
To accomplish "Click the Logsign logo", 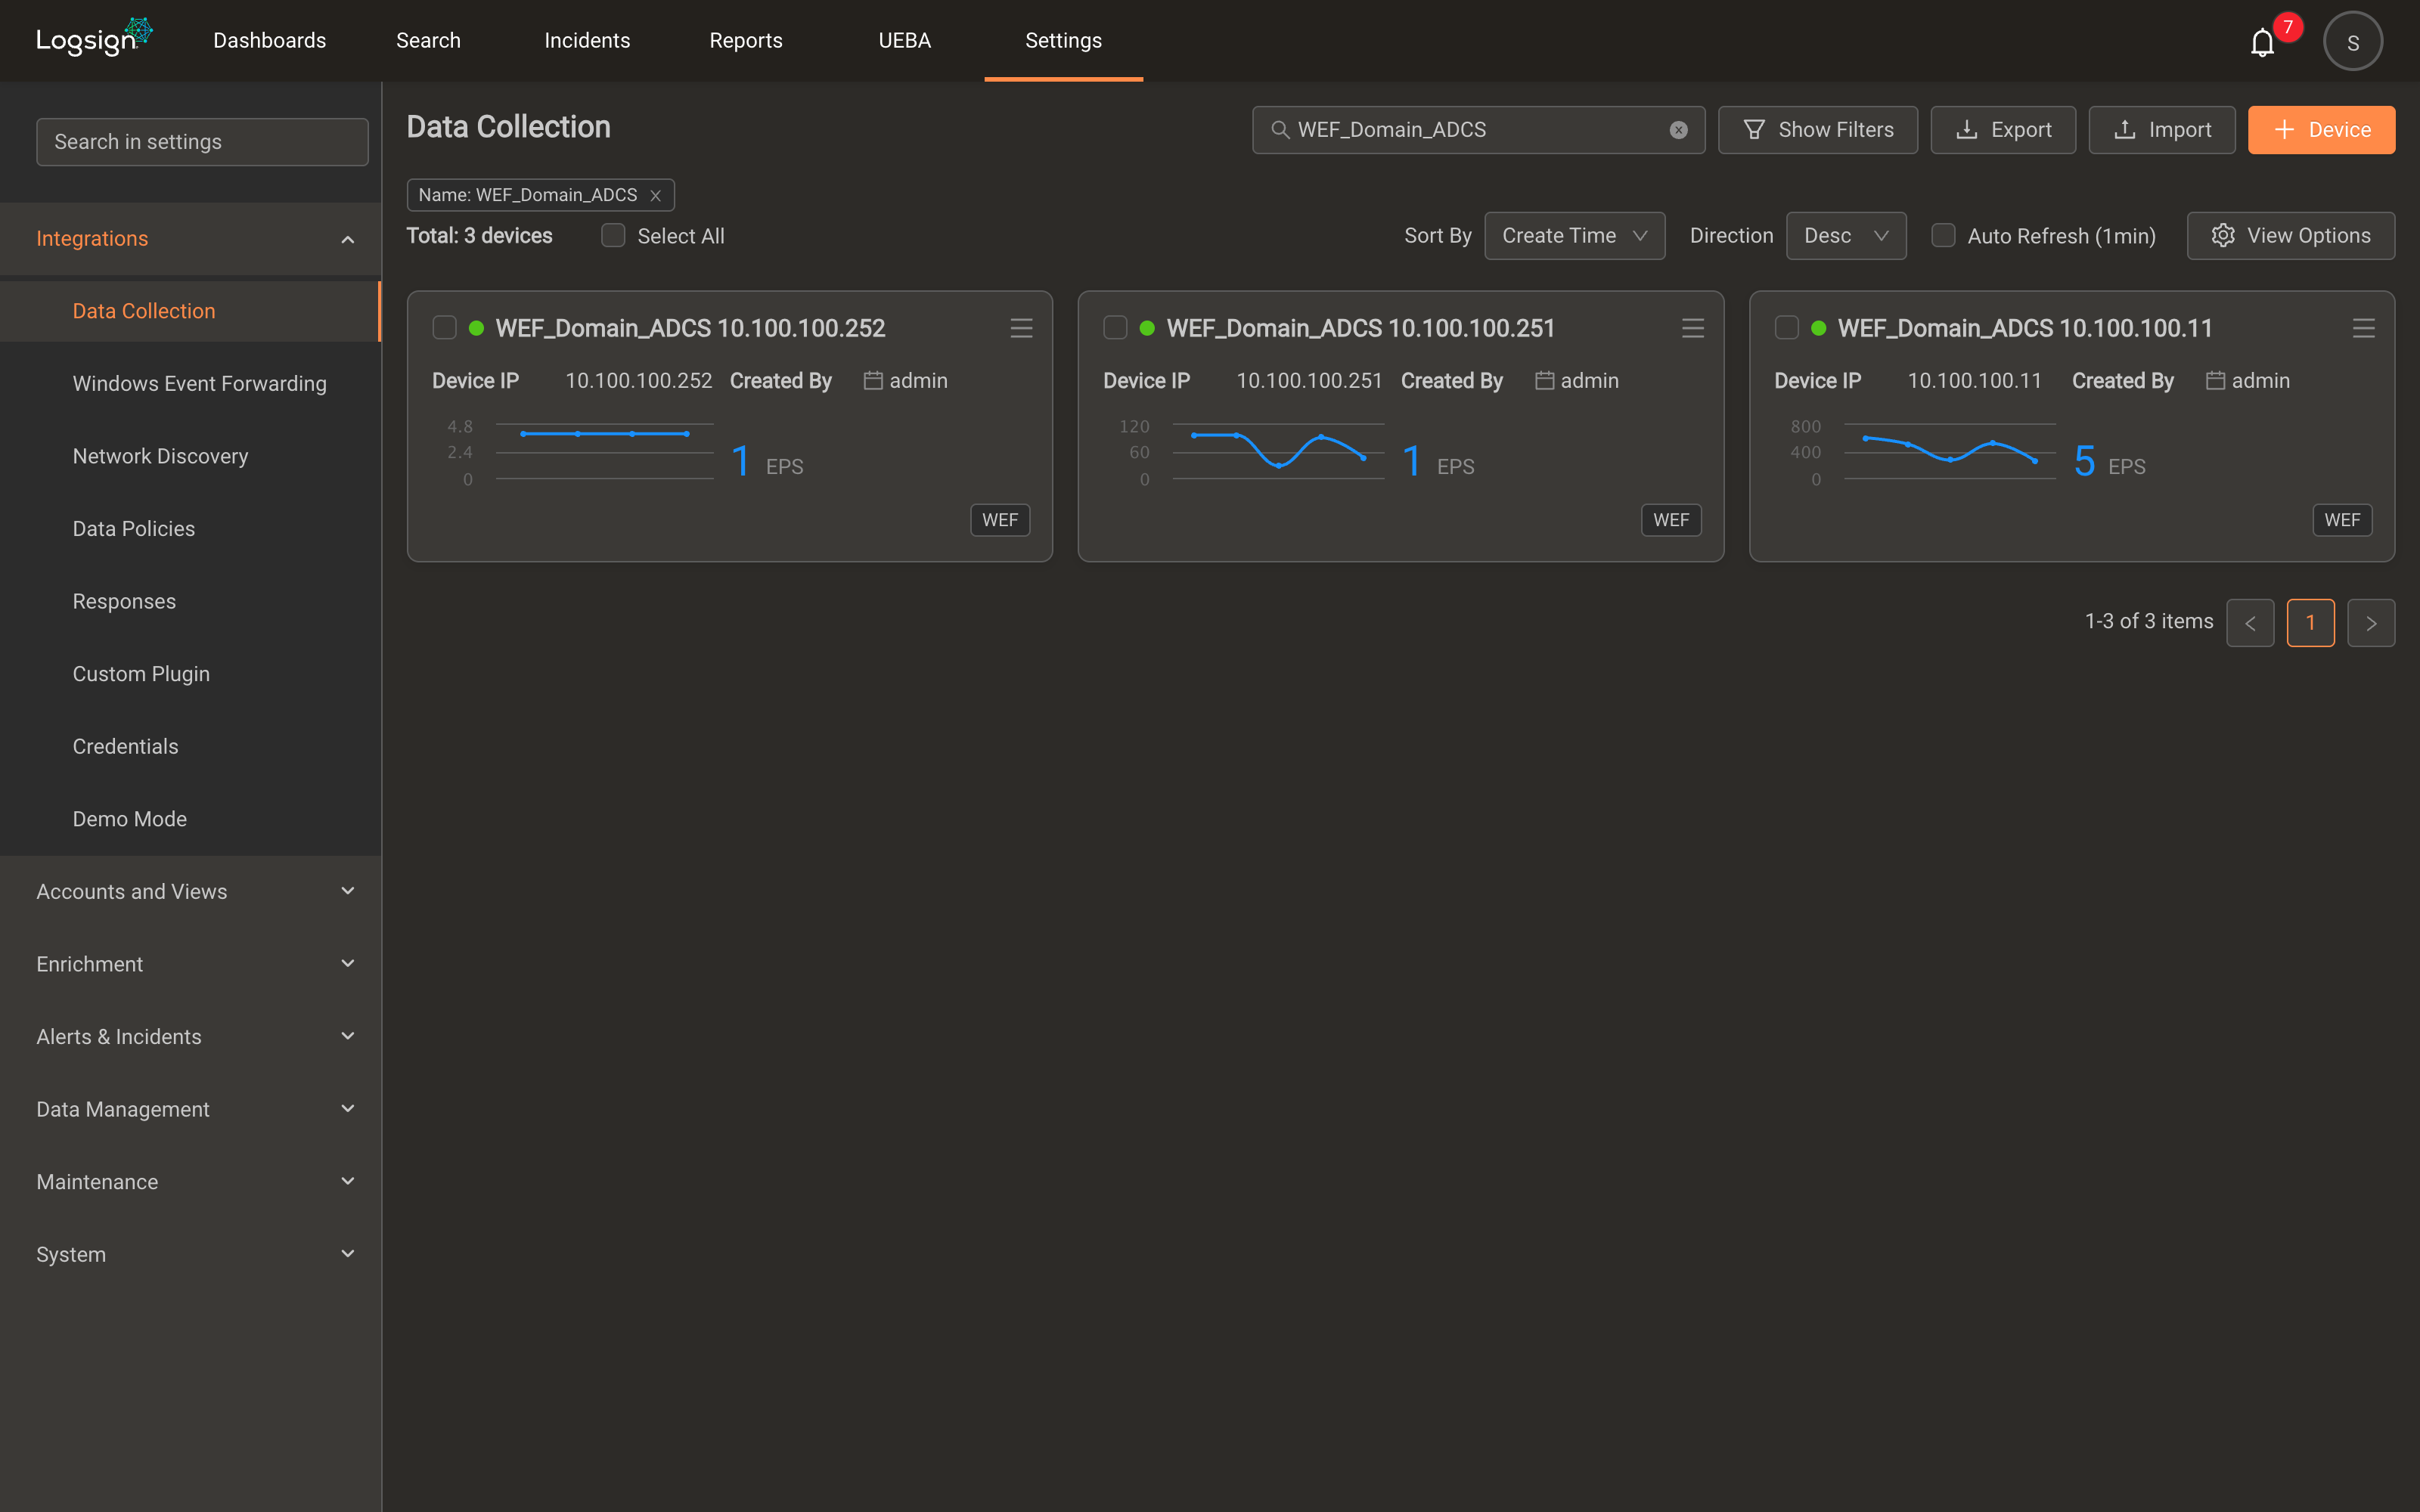I will tap(94, 38).
